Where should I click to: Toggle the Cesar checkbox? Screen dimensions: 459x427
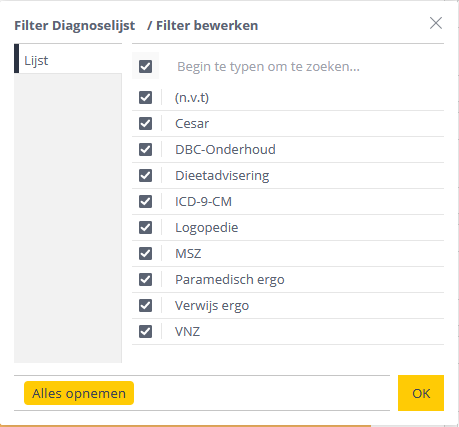point(145,124)
